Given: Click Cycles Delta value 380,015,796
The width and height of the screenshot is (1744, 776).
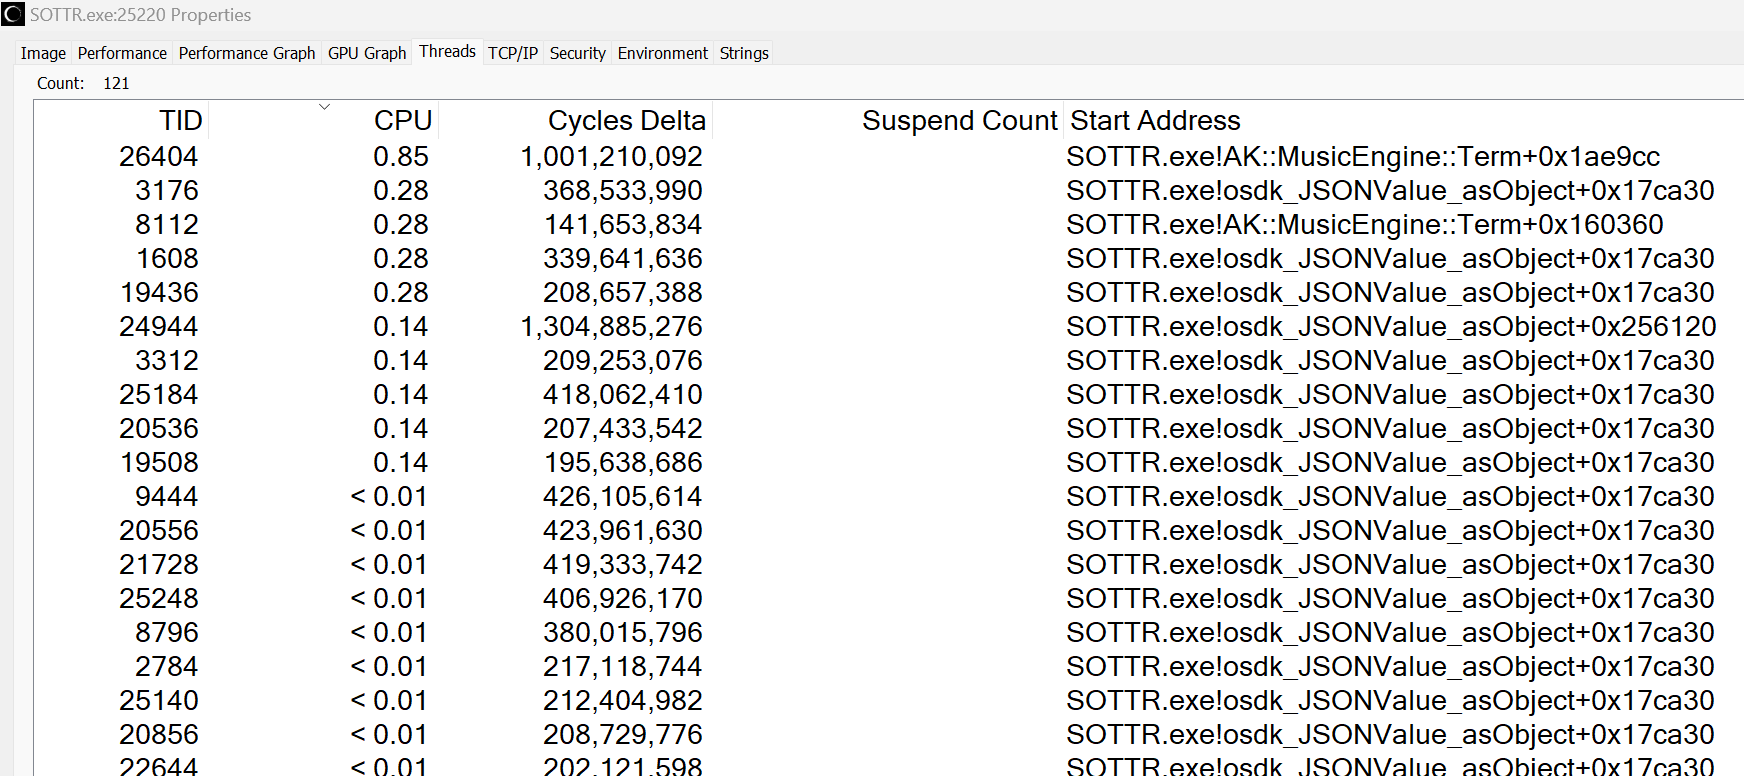Looking at the screenshot, I should tap(623, 632).
